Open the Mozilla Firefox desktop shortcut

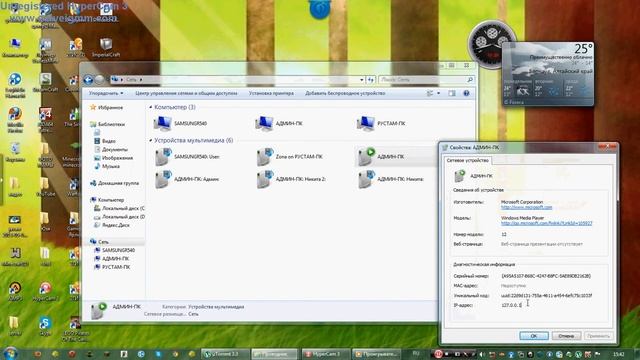point(15,120)
